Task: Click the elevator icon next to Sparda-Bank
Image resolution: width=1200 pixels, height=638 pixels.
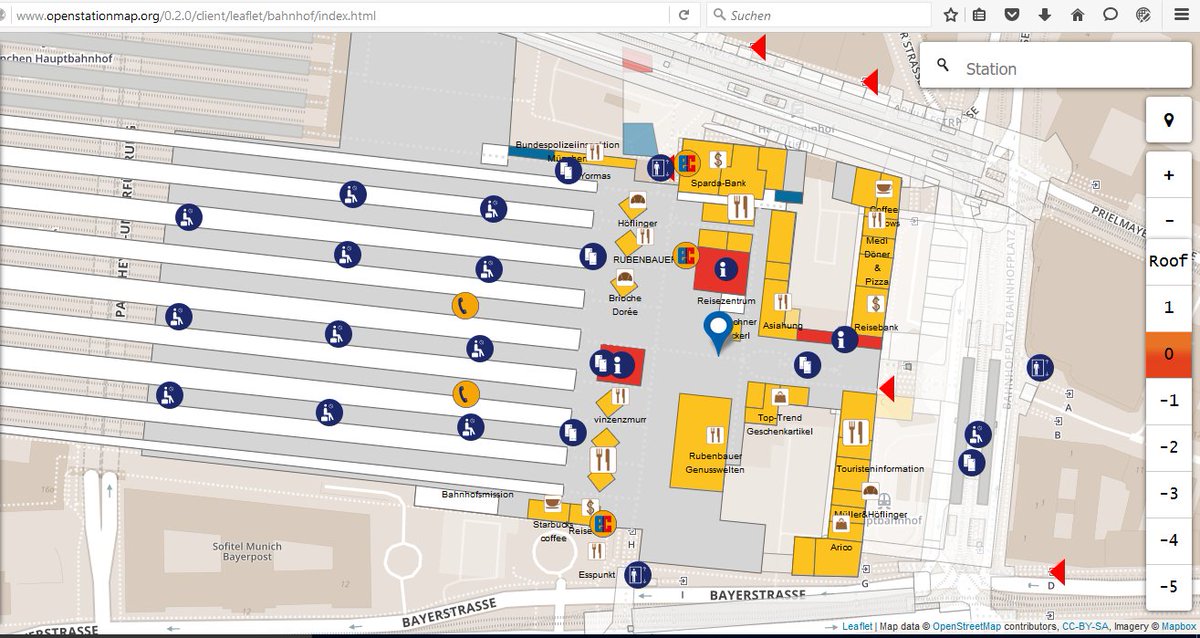Action: pos(660,168)
